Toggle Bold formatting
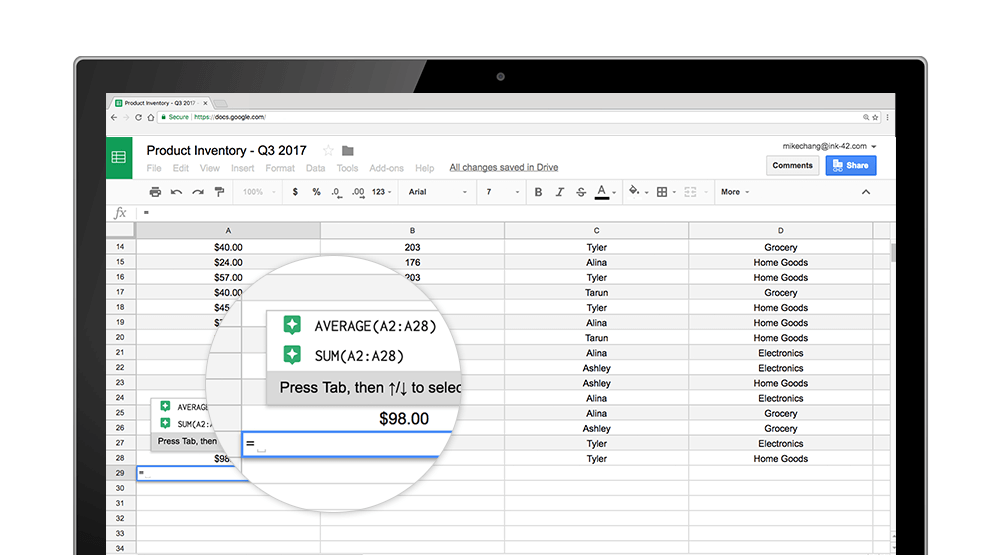The image size is (1000, 555). coord(538,192)
